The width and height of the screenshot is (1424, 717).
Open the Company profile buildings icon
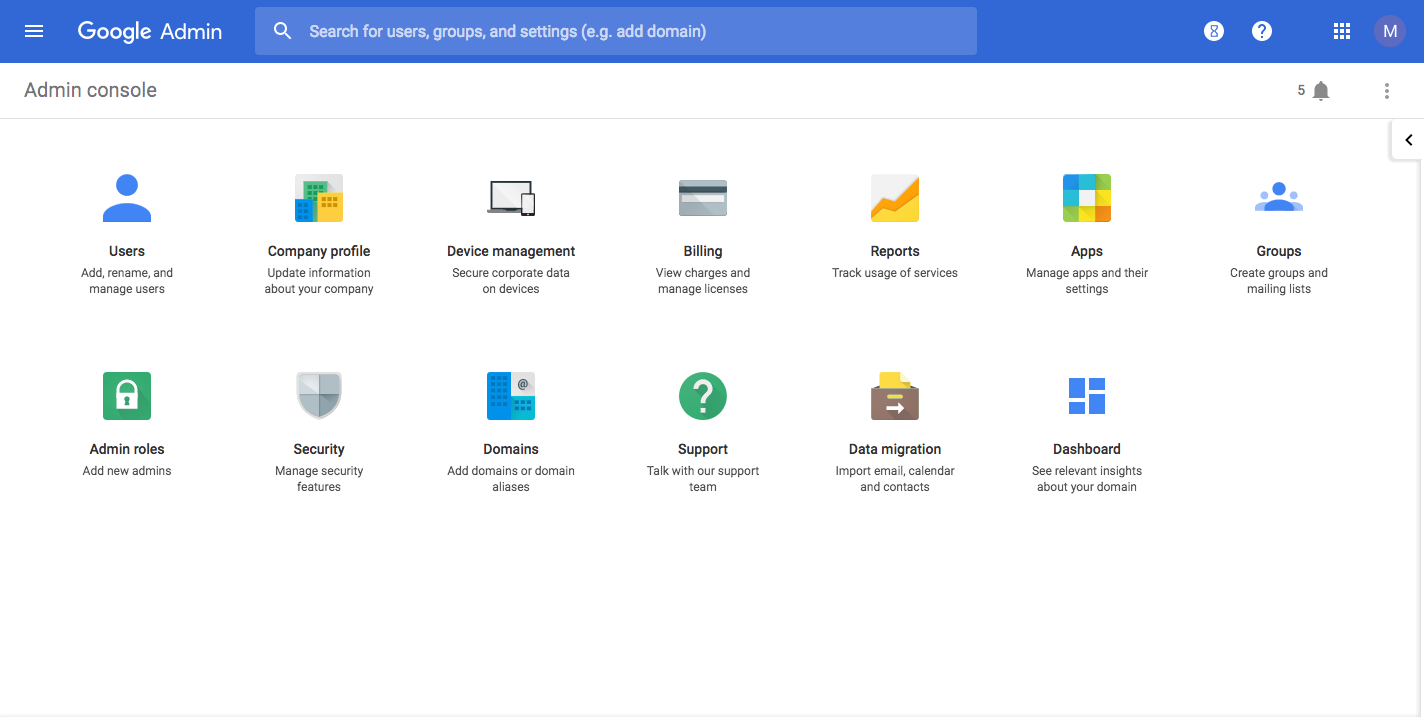(319, 198)
